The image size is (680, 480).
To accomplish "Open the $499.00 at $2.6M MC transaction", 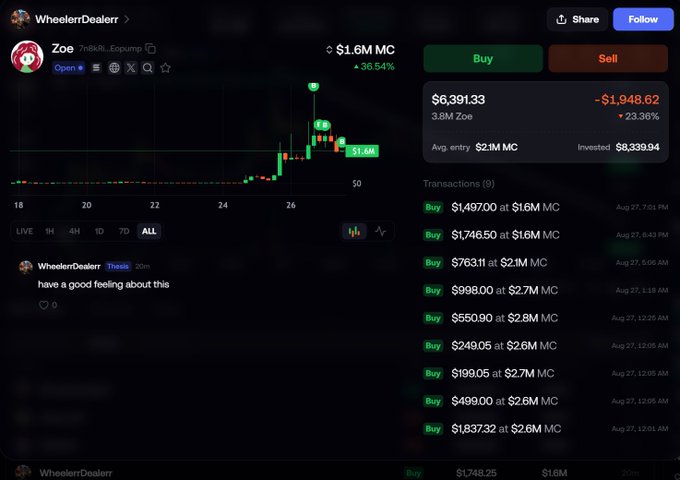I will pos(546,401).
